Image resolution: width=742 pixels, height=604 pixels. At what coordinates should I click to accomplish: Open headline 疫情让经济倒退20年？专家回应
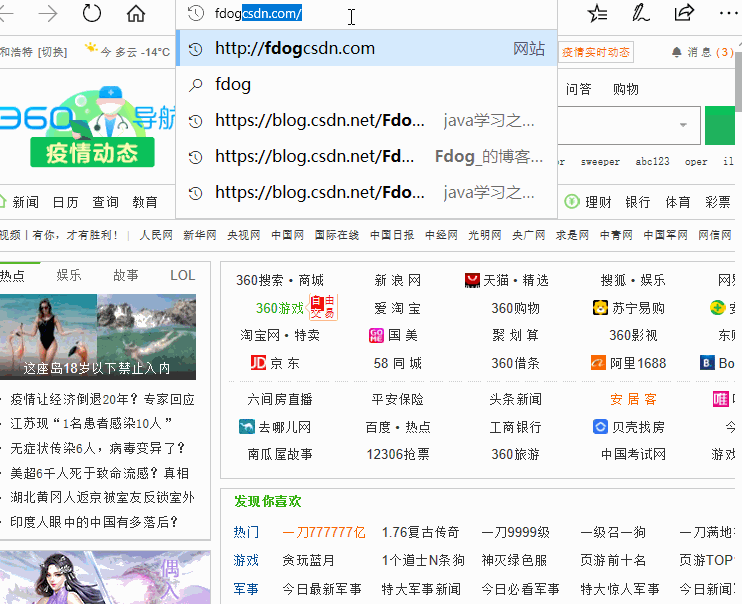(103, 400)
